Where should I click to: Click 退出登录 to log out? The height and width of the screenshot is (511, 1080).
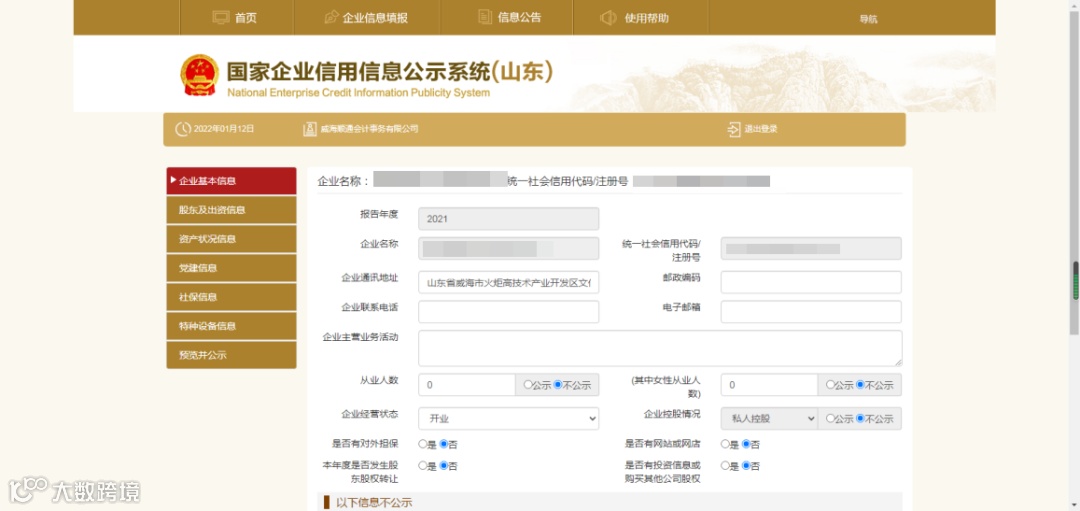click(x=760, y=129)
